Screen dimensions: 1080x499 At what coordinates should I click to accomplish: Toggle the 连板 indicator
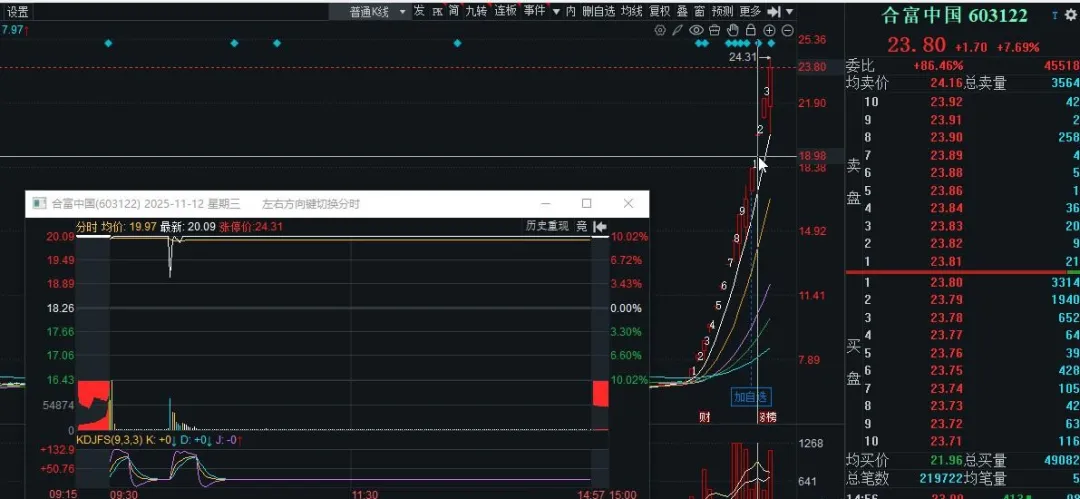(x=506, y=11)
